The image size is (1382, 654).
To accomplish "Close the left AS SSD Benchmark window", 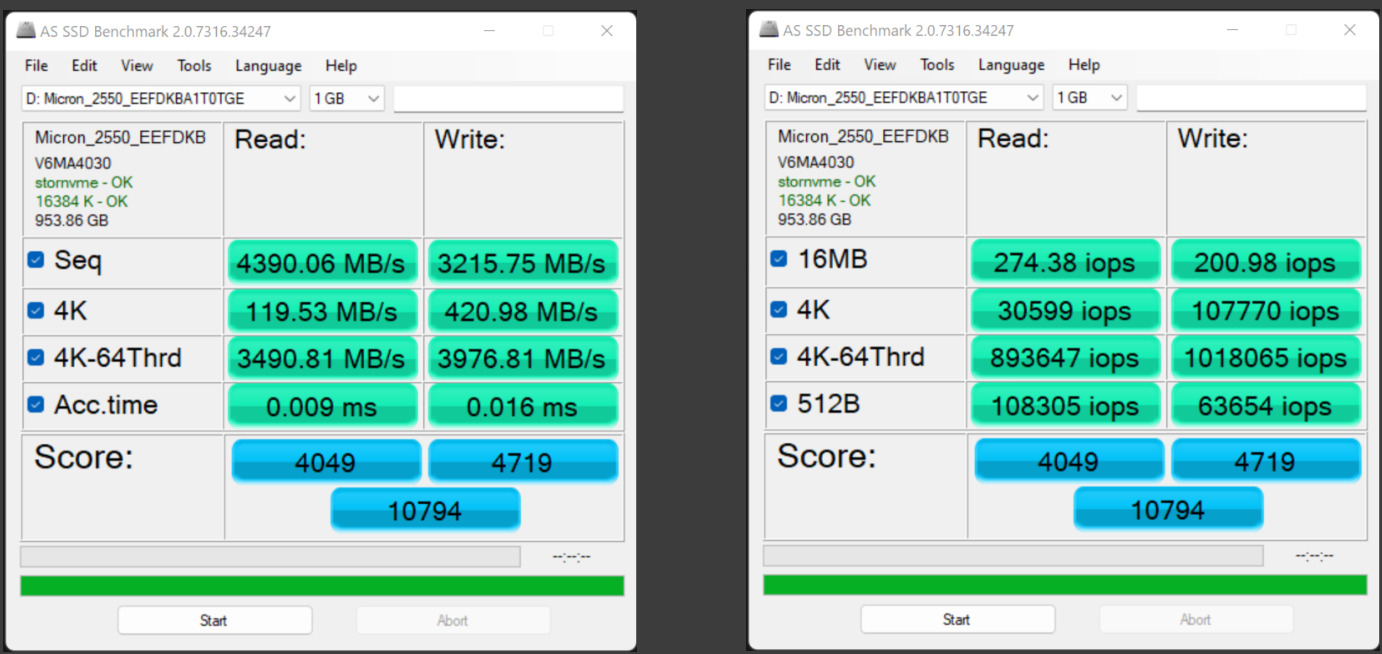I will (607, 31).
